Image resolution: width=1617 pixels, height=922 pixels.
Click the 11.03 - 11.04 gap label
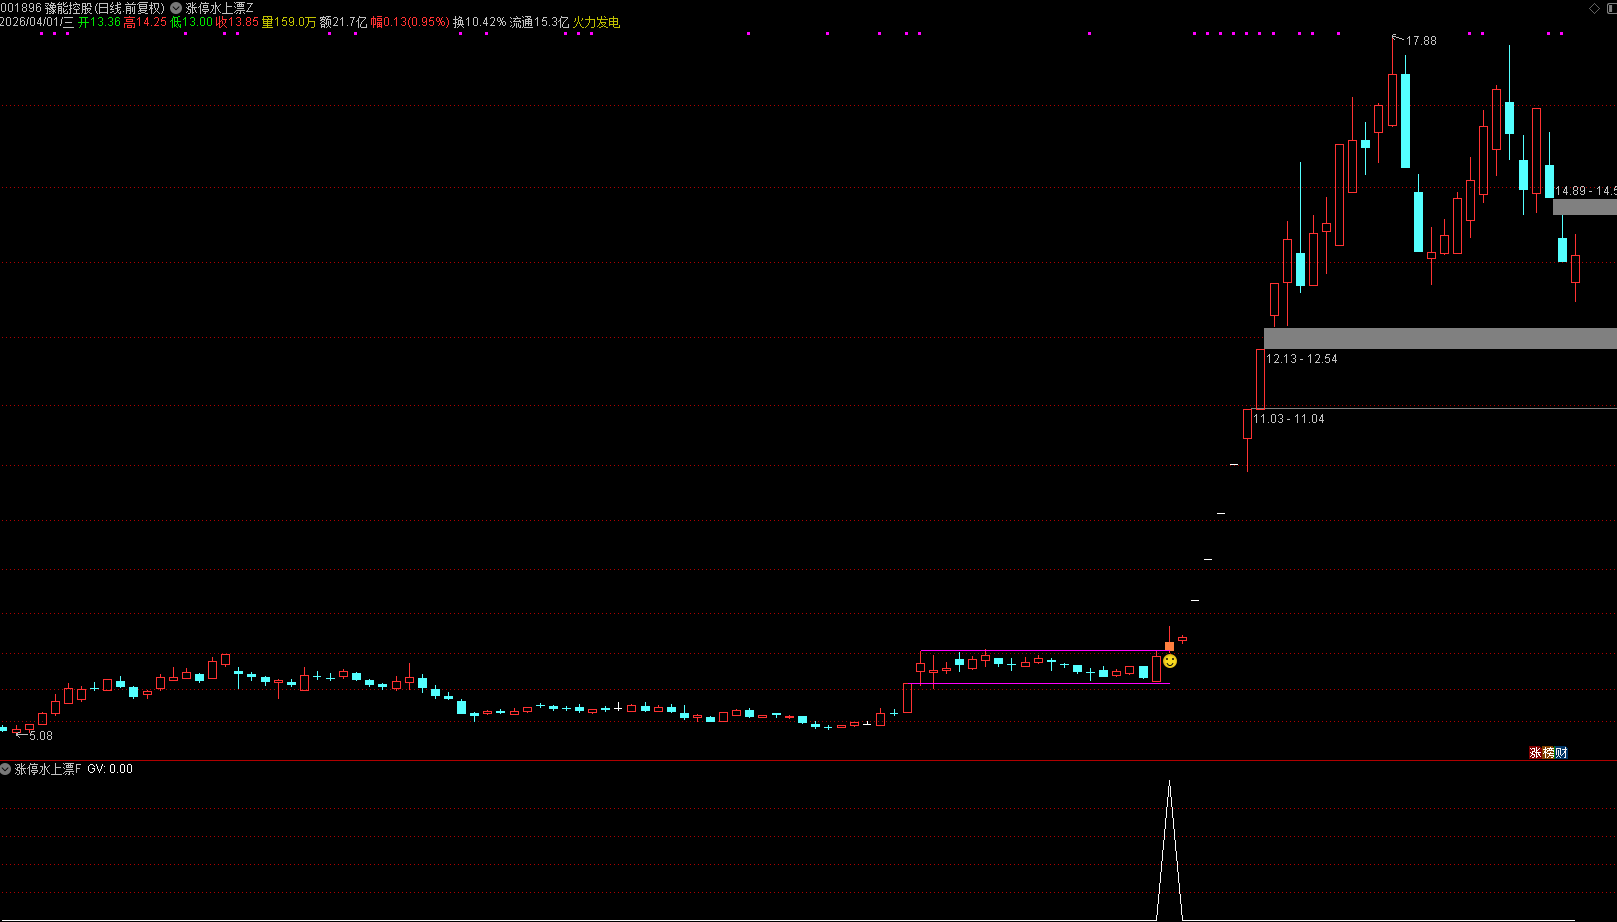pyautogui.click(x=1288, y=419)
